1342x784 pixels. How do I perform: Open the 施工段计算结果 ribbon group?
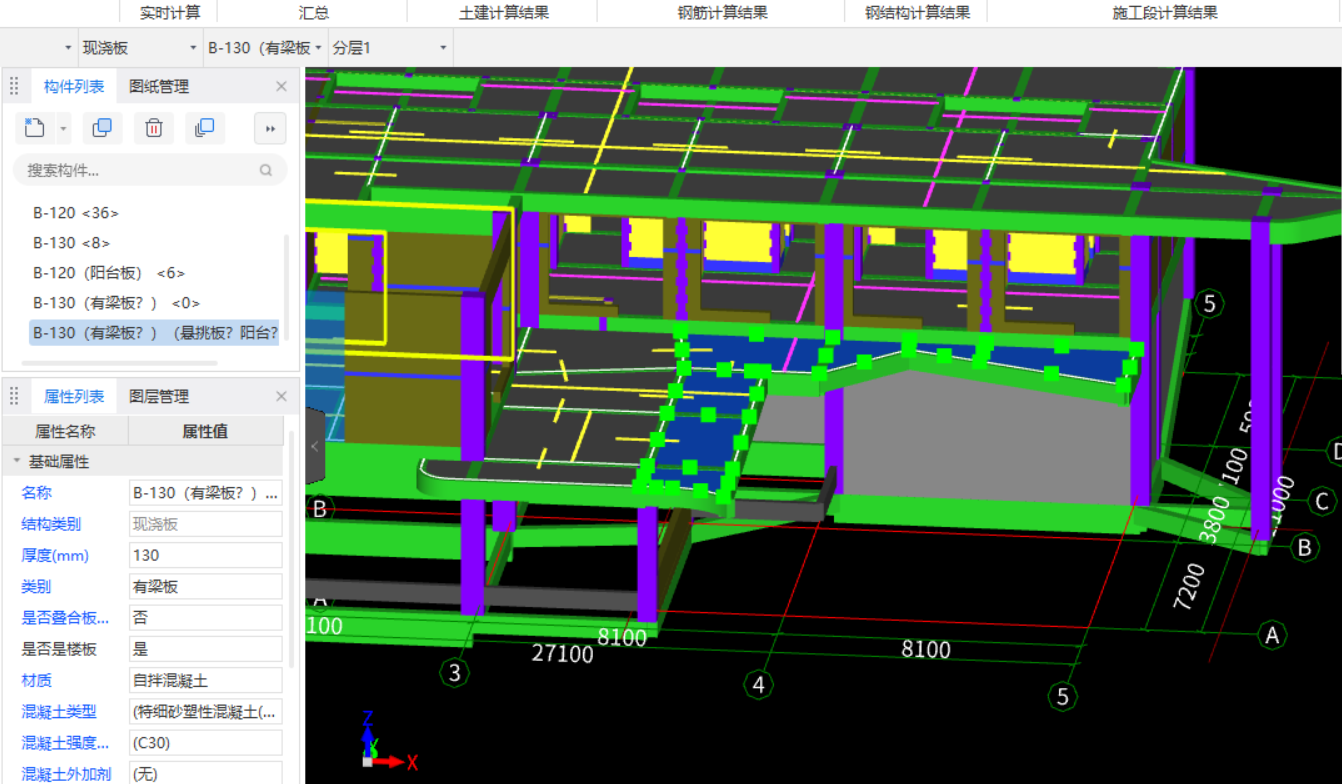click(1165, 13)
